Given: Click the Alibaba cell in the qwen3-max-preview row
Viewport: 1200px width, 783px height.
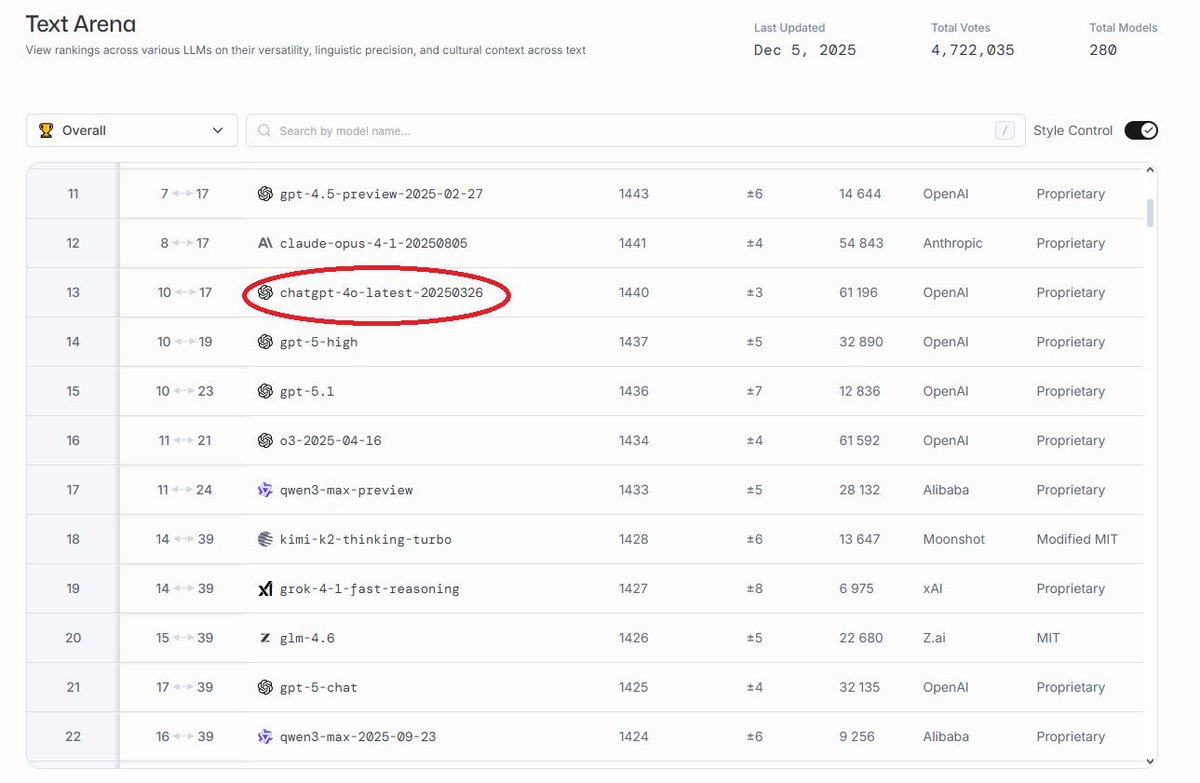Looking at the screenshot, I should [946, 490].
